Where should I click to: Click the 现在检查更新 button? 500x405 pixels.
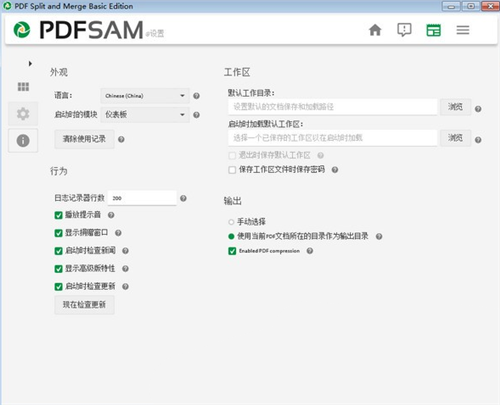pyautogui.click(x=84, y=305)
